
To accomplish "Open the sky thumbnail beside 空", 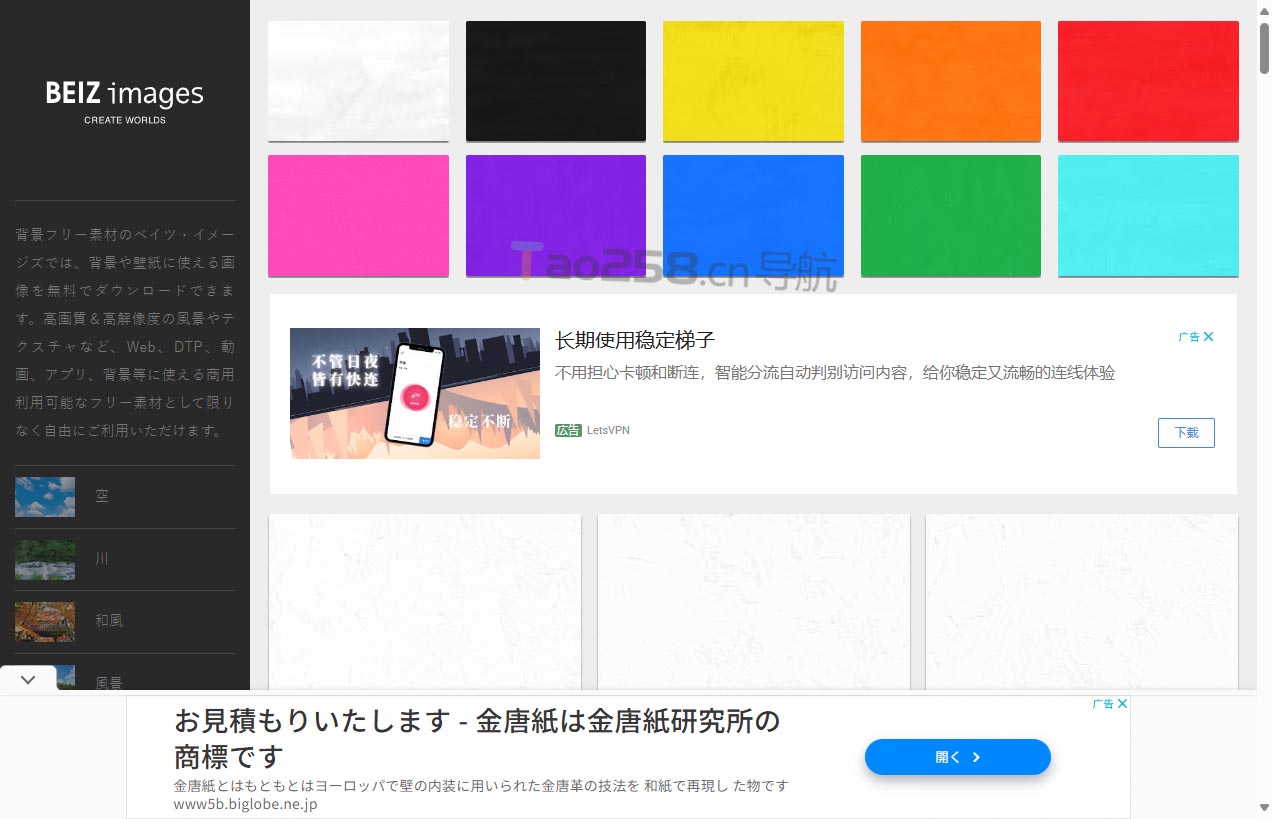I will coord(45,497).
